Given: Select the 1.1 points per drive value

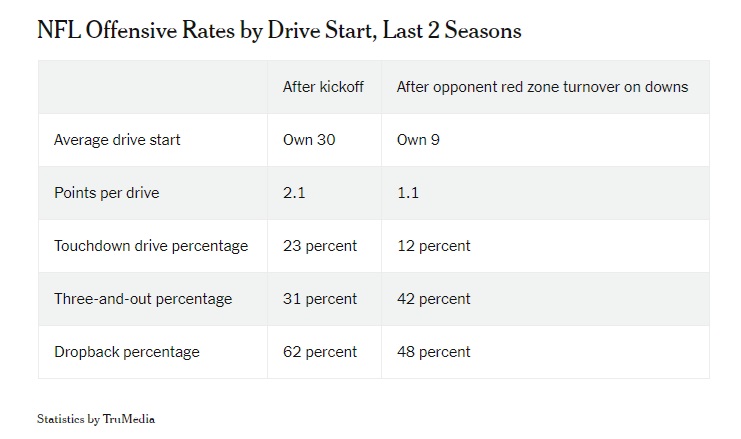Looking at the screenshot, I should 408,193.
